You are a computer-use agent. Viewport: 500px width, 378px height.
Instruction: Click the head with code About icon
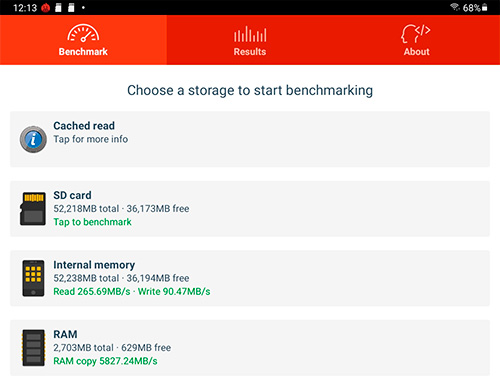(416, 33)
